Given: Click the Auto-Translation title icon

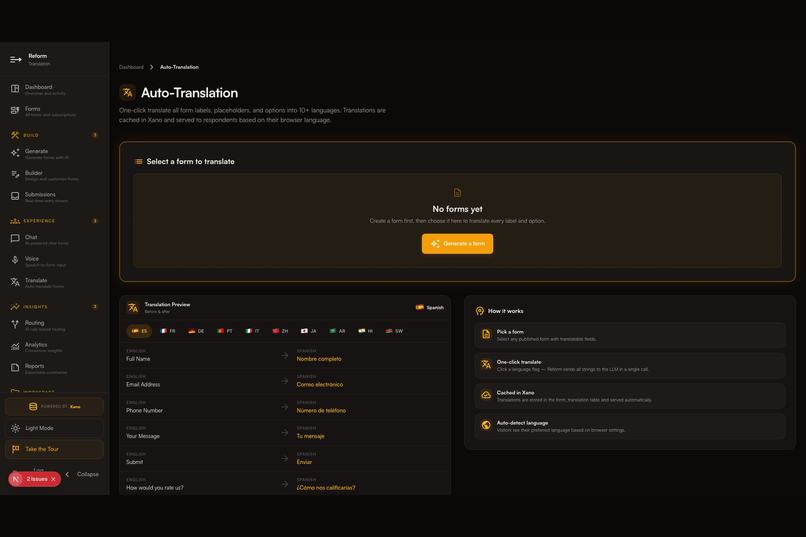Looking at the screenshot, I should (x=127, y=92).
